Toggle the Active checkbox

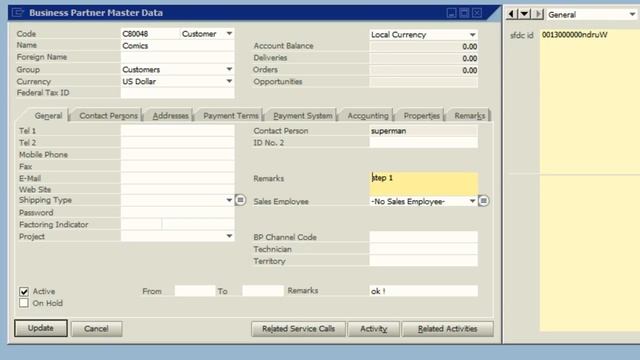tap(24, 291)
